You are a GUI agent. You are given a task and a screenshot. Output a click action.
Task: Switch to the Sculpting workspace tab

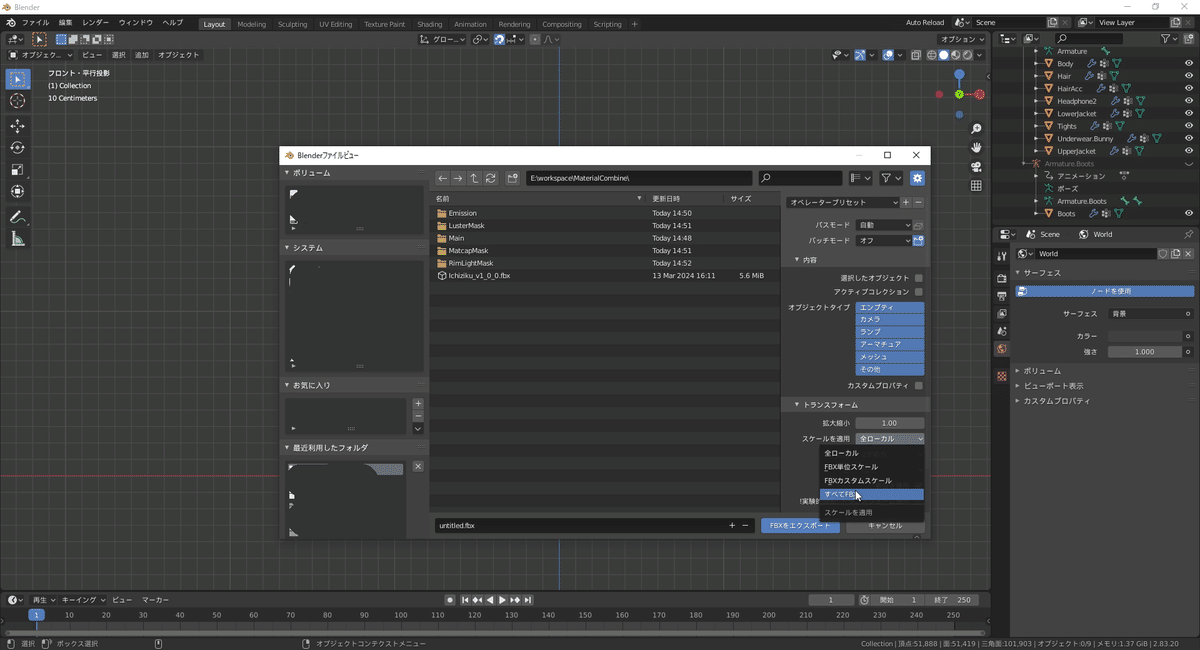292,24
